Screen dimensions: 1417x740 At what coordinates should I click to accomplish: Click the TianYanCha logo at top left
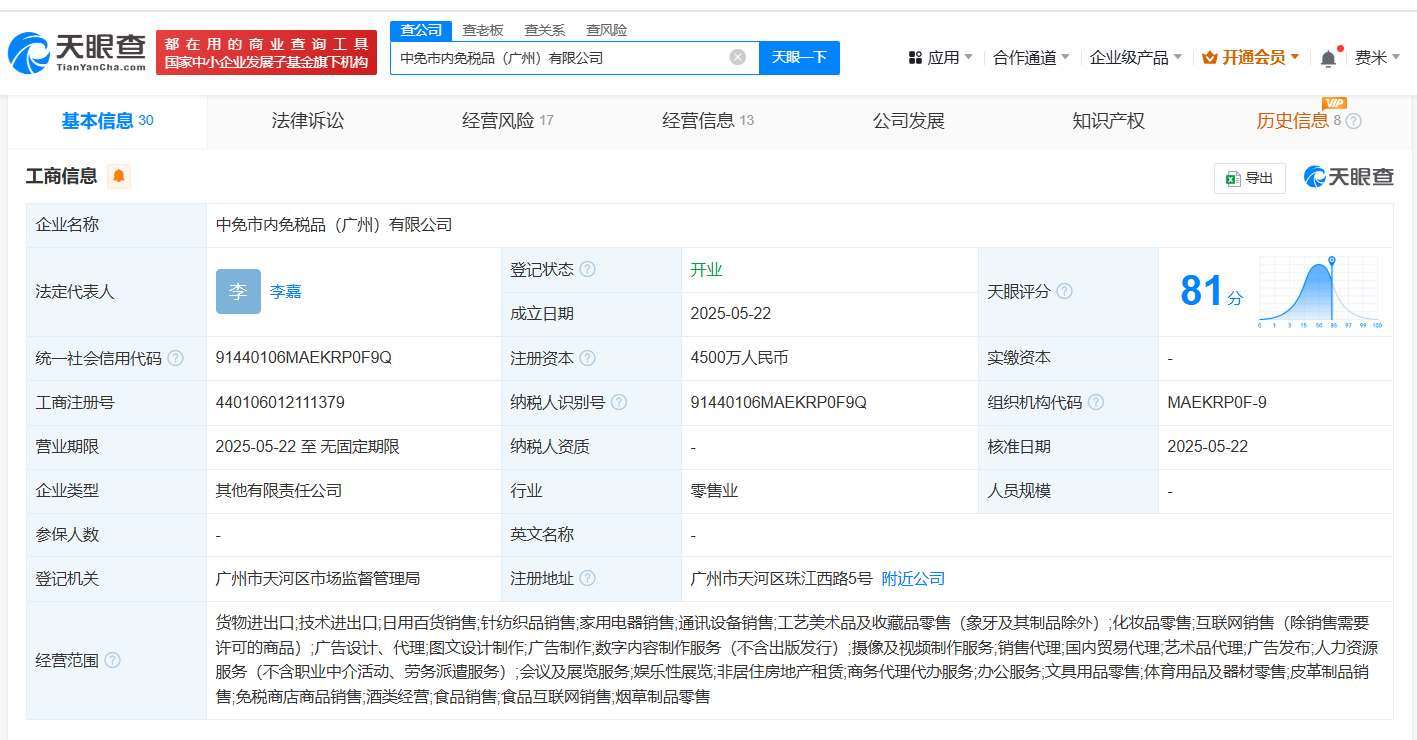(x=77, y=53)
